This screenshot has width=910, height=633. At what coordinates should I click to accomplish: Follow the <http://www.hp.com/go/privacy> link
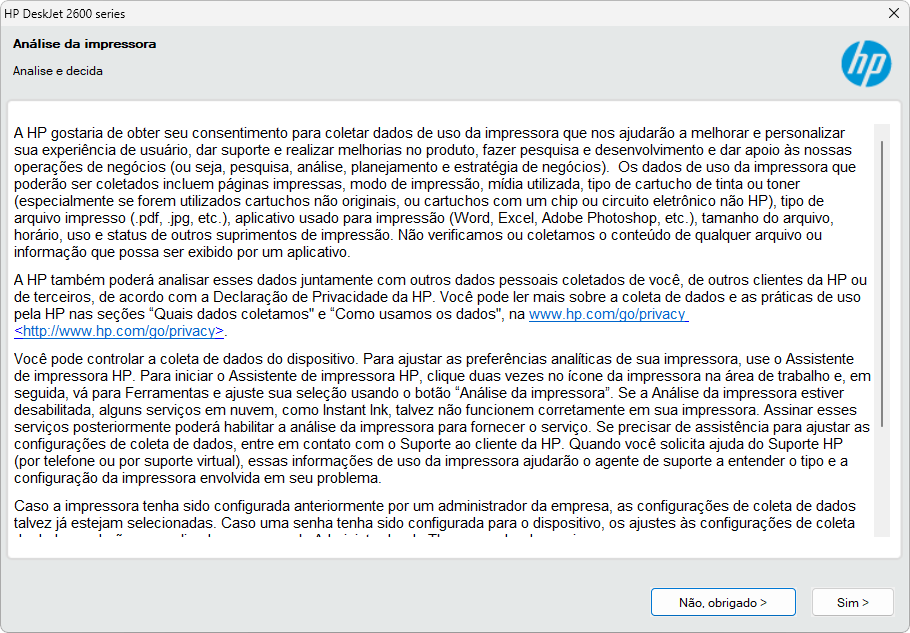click(x=120, y=330)
